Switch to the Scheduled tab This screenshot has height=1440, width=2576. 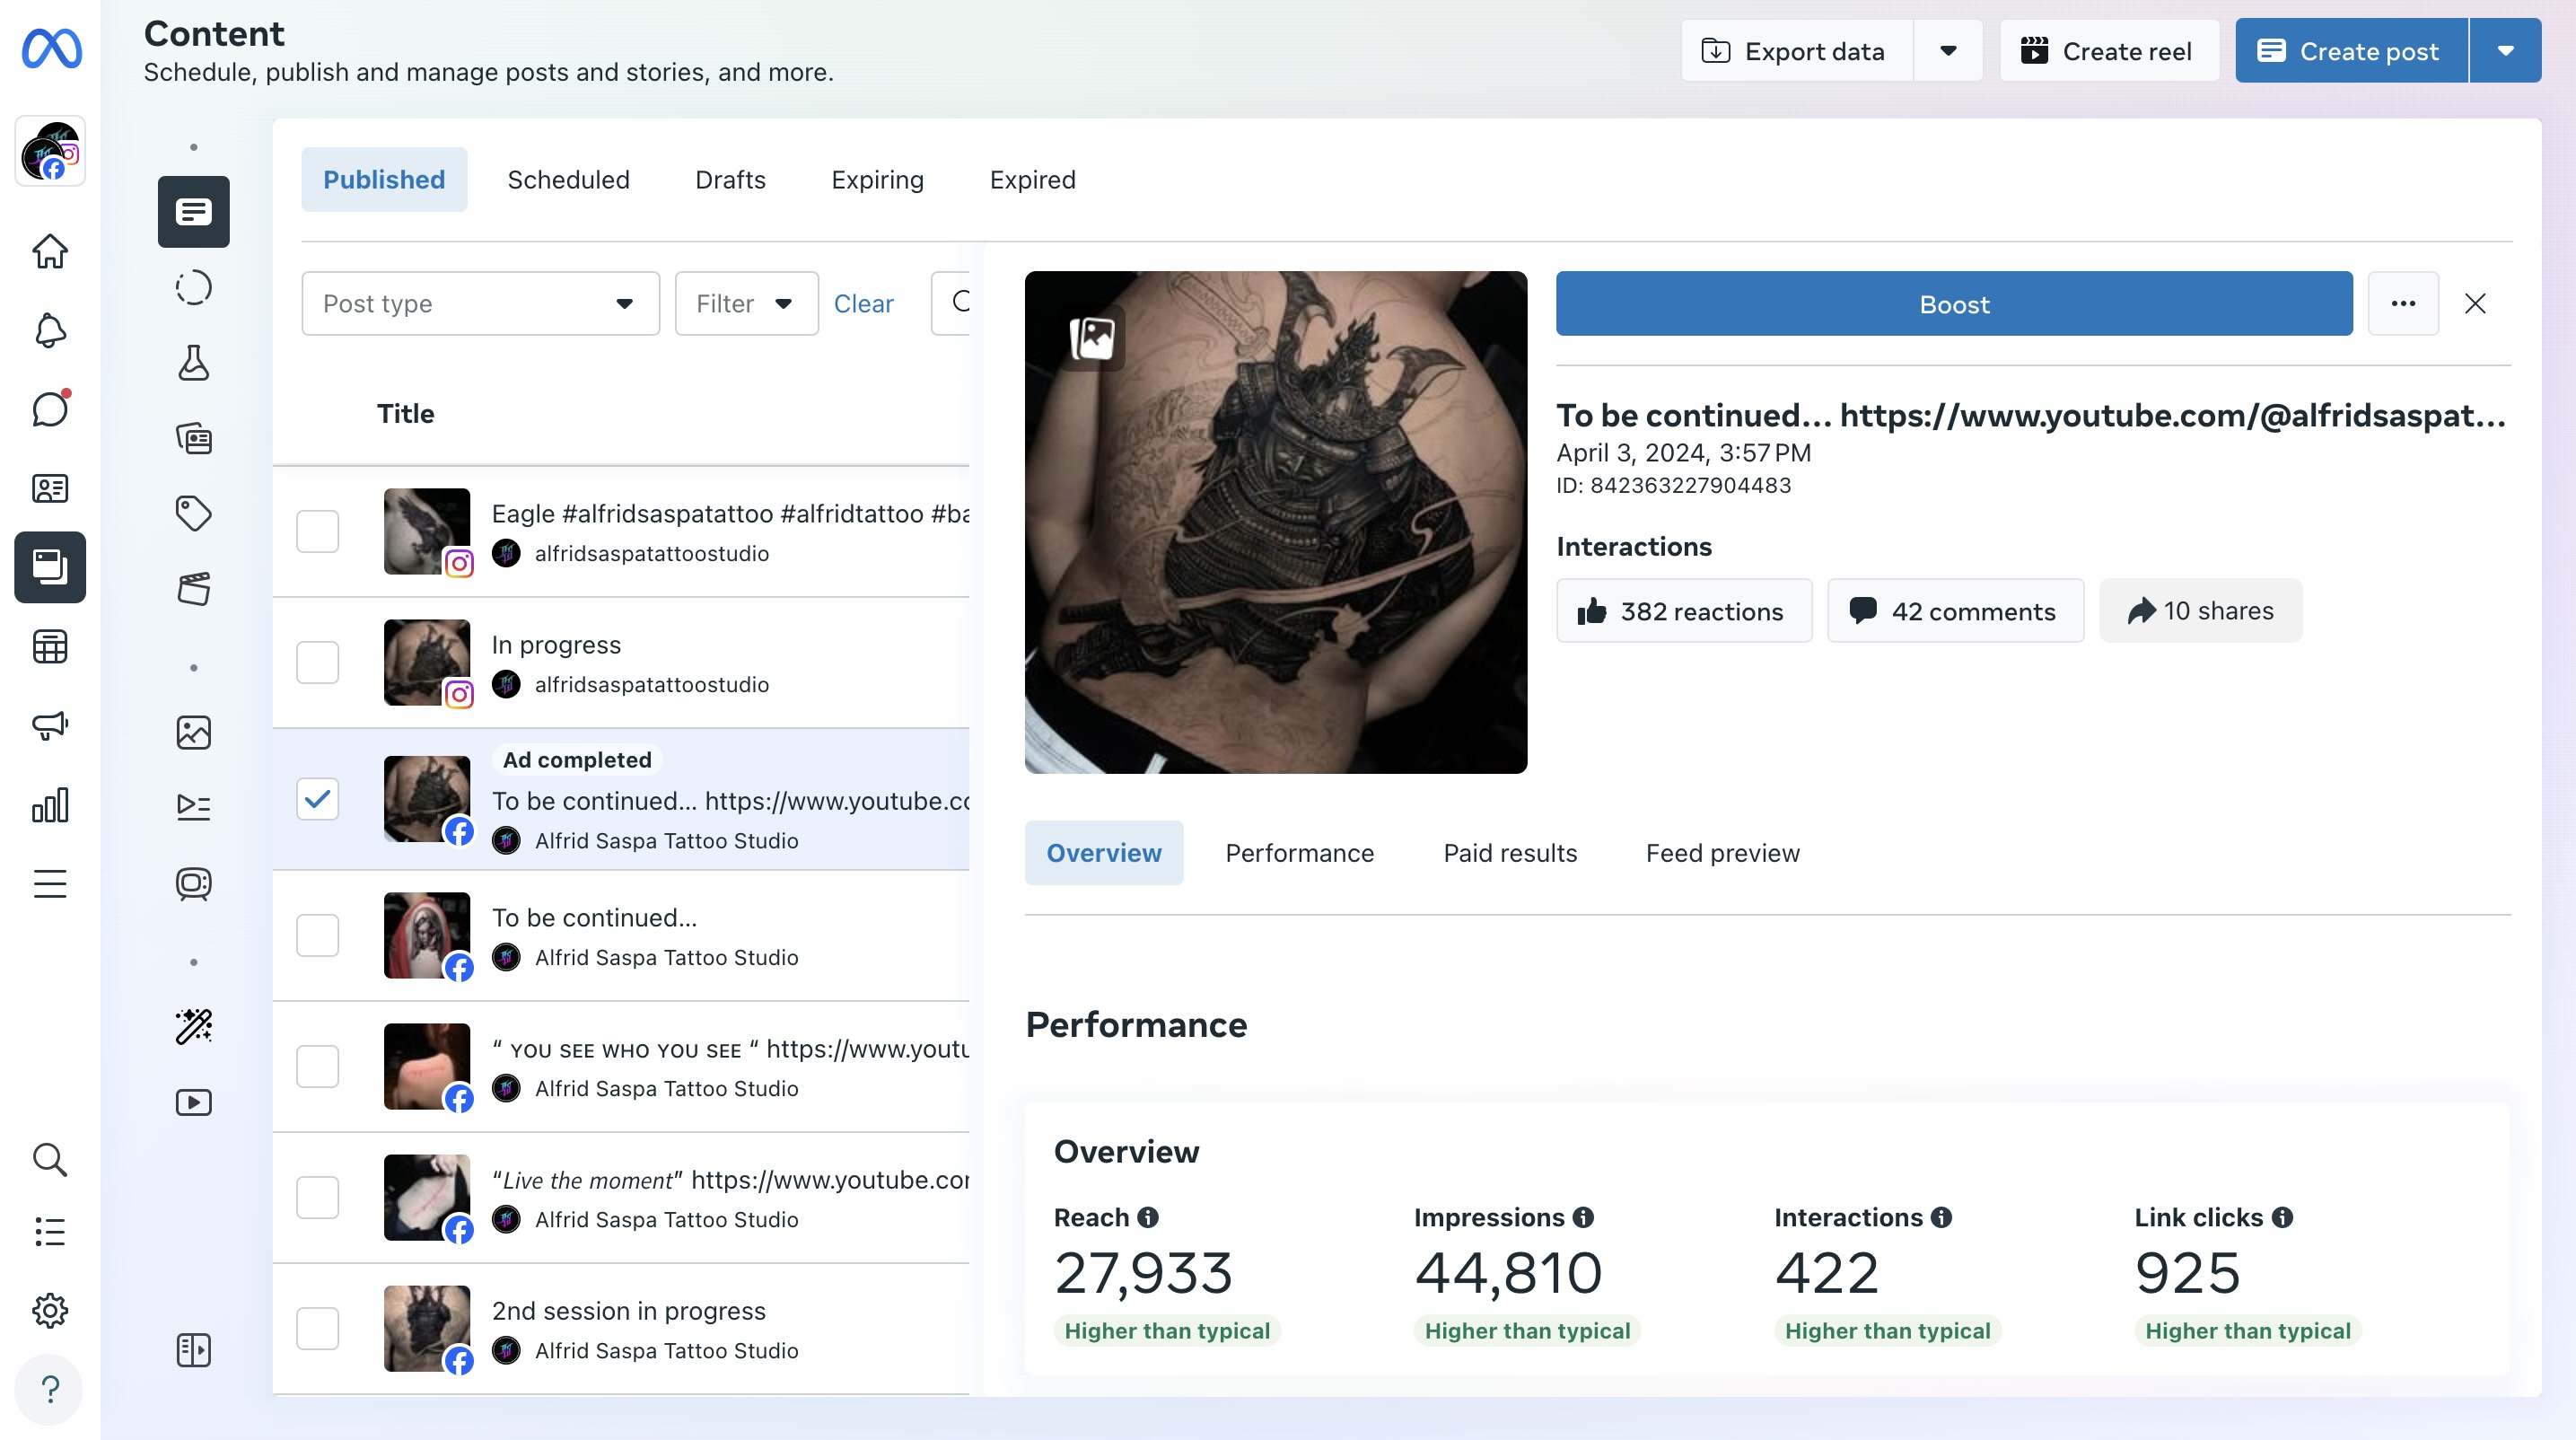568,180
